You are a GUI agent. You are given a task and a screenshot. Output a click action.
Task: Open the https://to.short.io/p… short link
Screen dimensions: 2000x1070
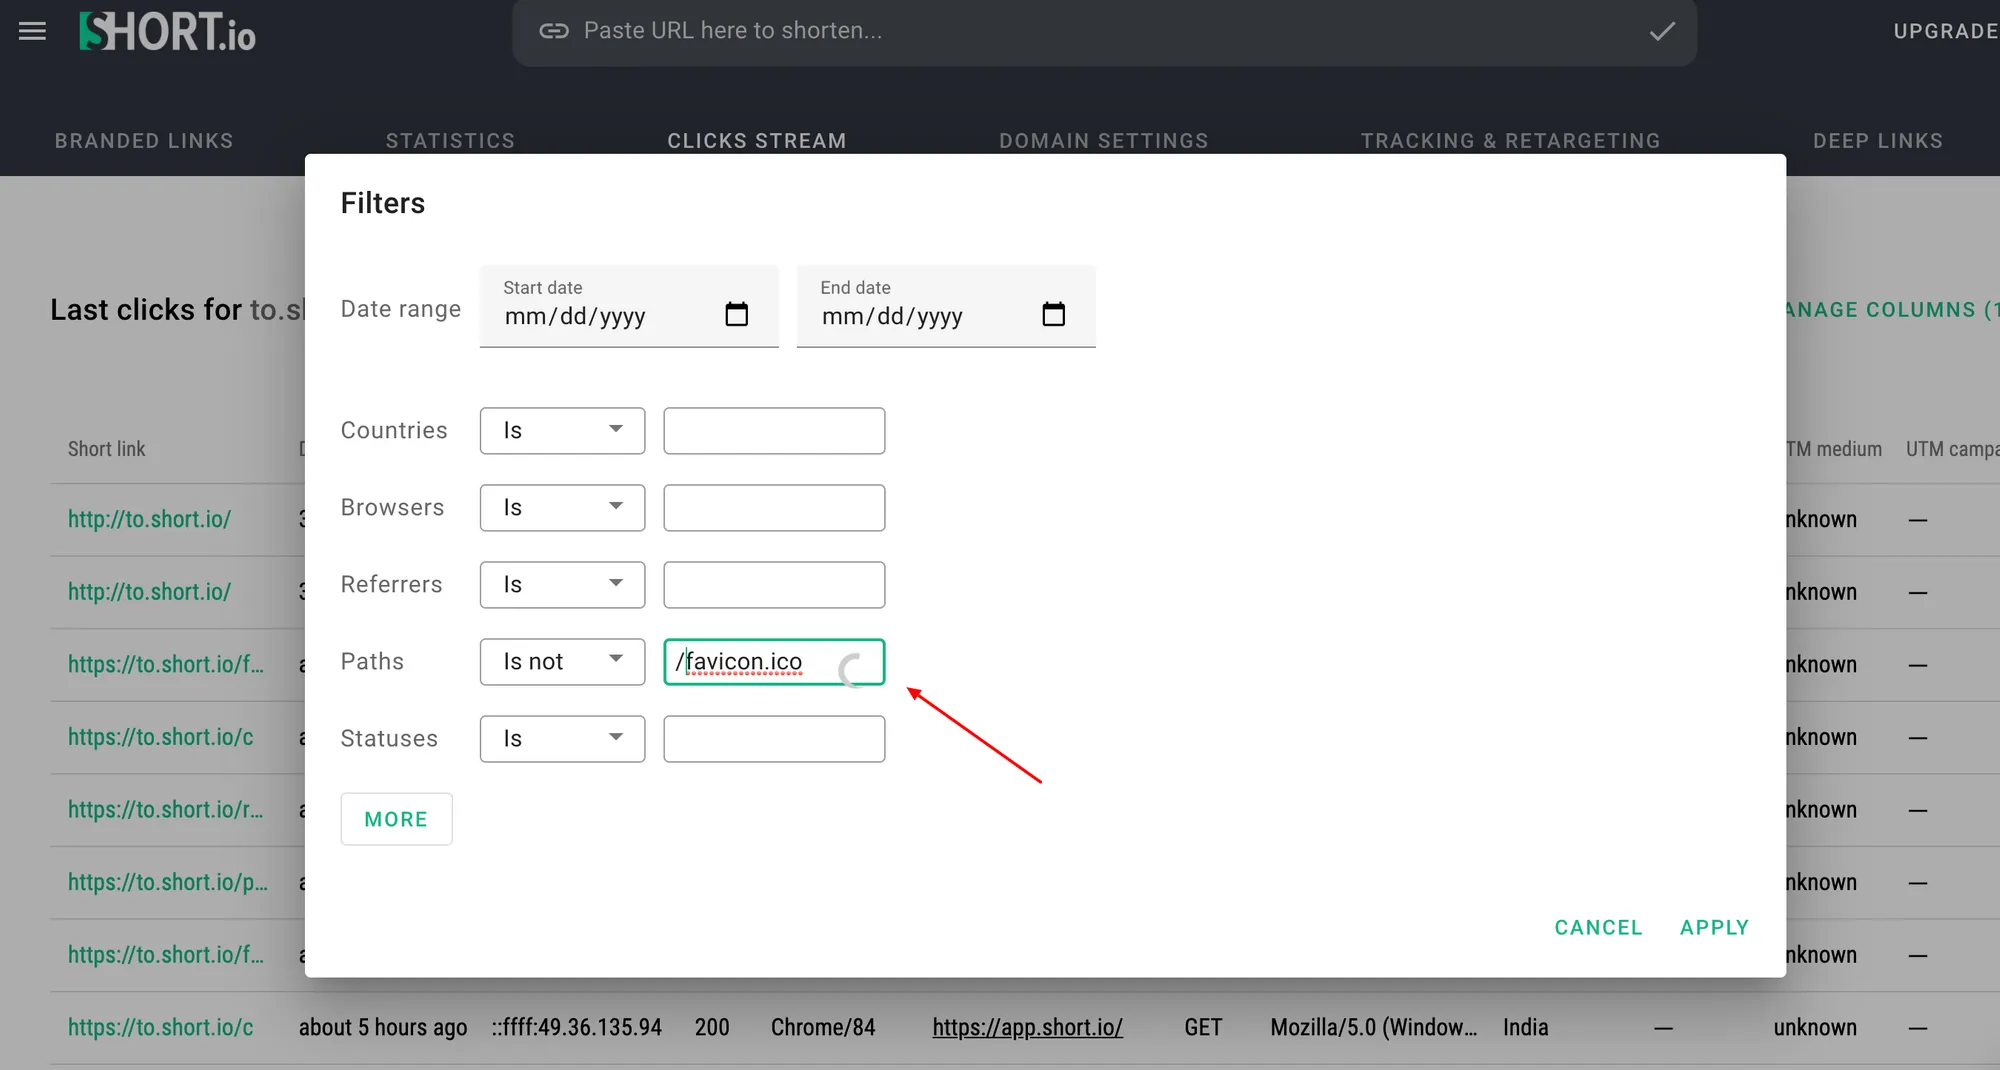[x=168, y=883]
